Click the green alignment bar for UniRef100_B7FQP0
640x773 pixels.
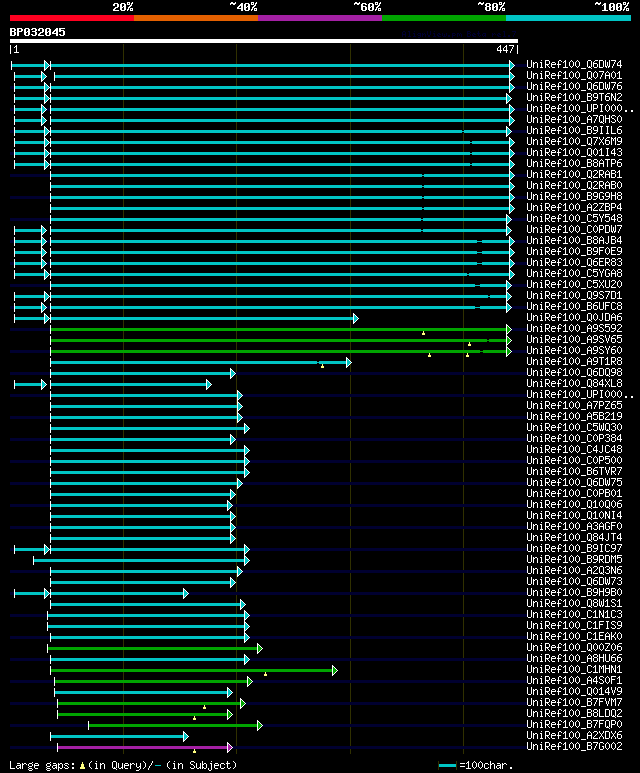pos(175,725)
